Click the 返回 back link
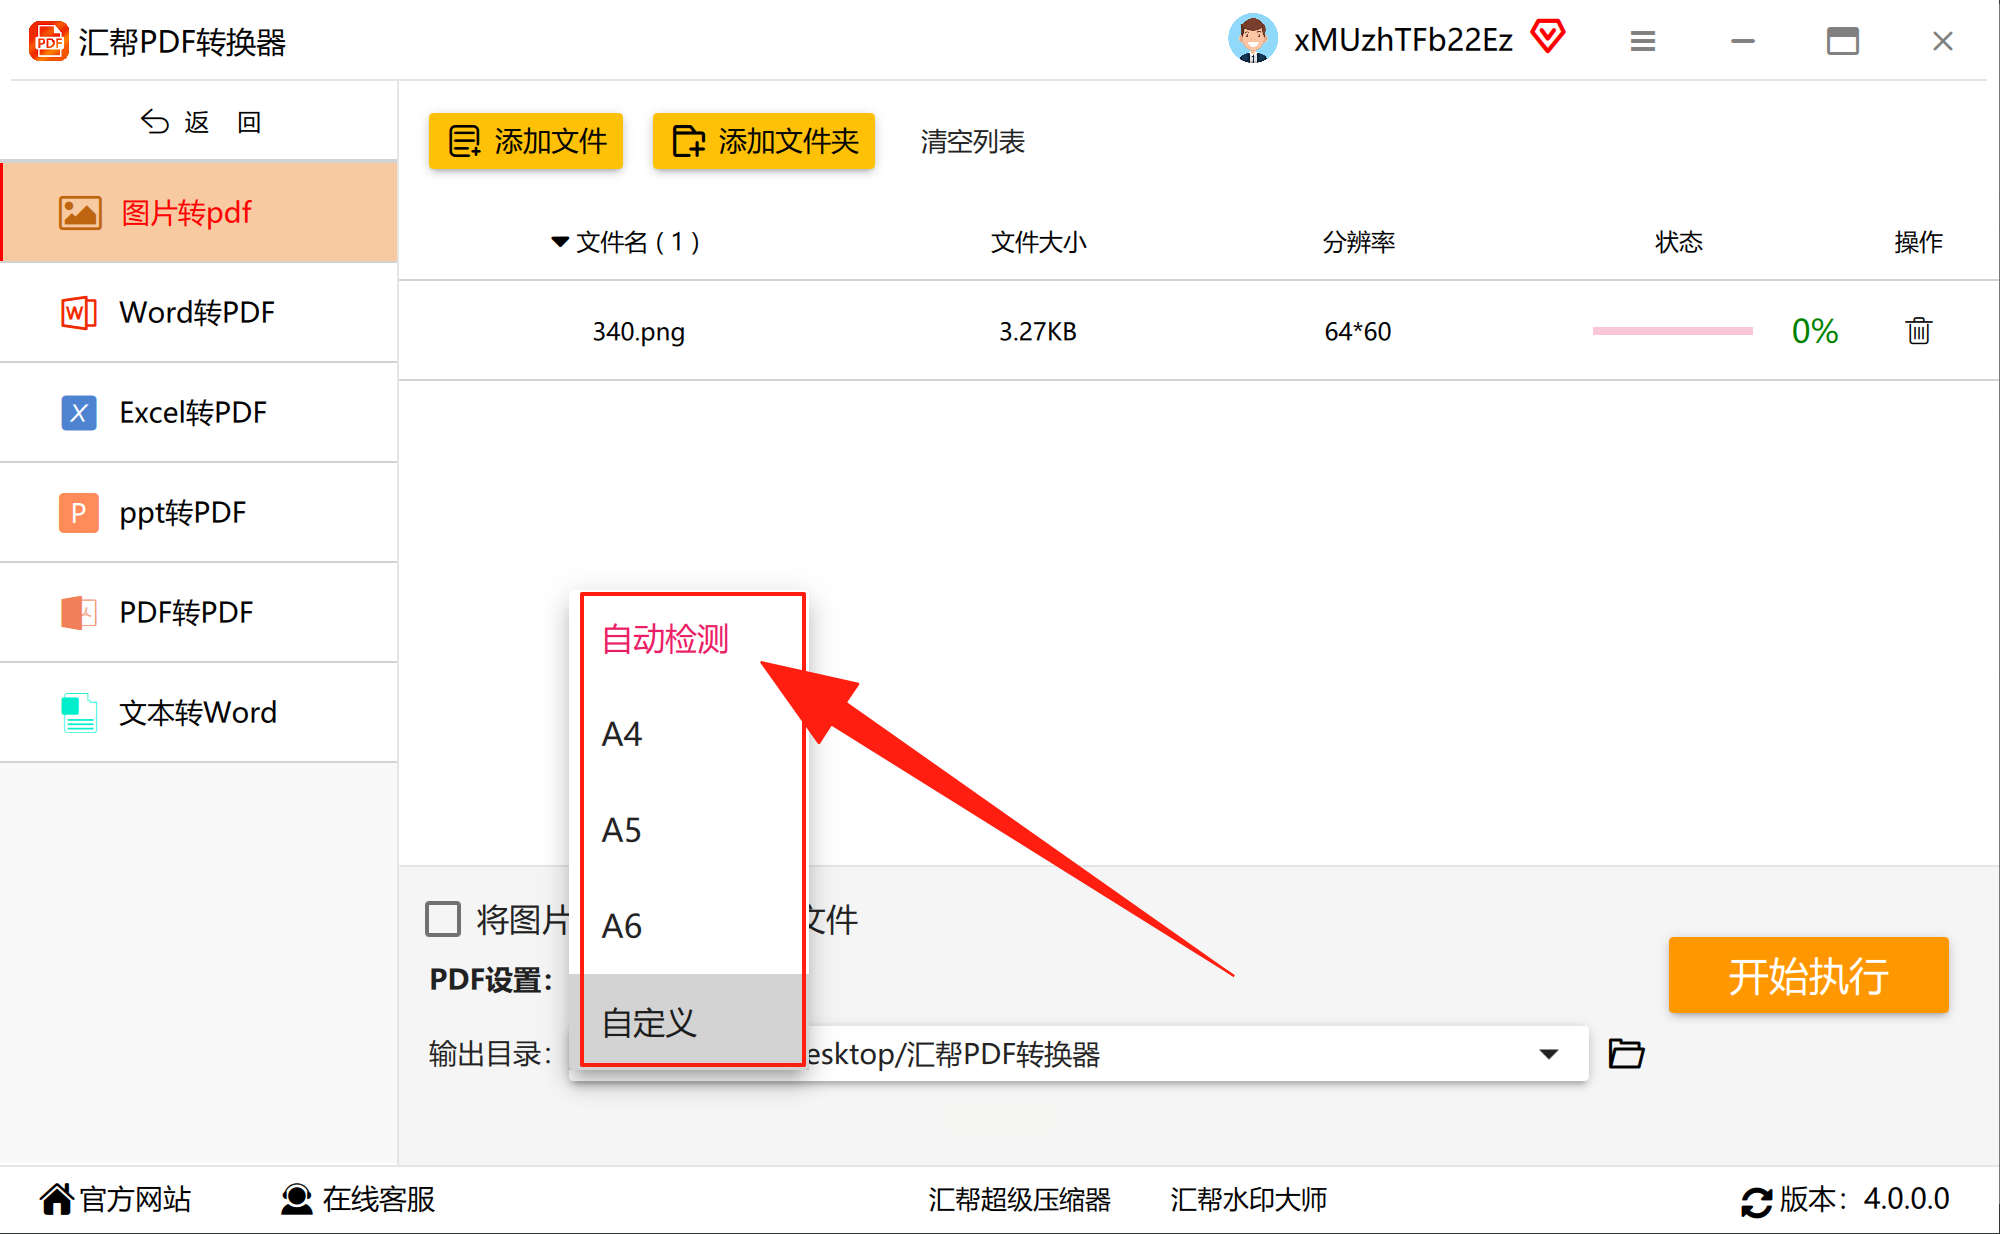The height and width of the screenshot is (1234, 2000). pyautogui.click(x=200, y=122)
